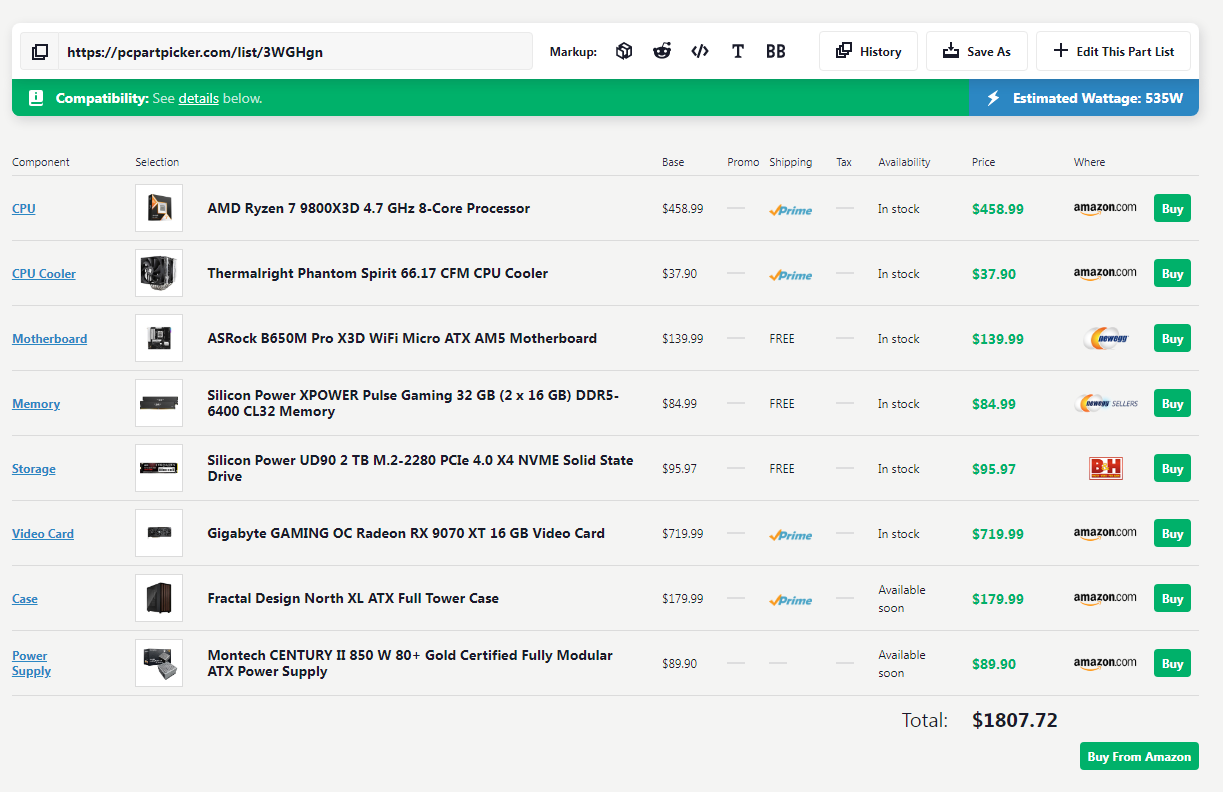Click the compatibility info icon
Image resolution: width=1223 pixels, height=792 pixels.
click(36, 98)
